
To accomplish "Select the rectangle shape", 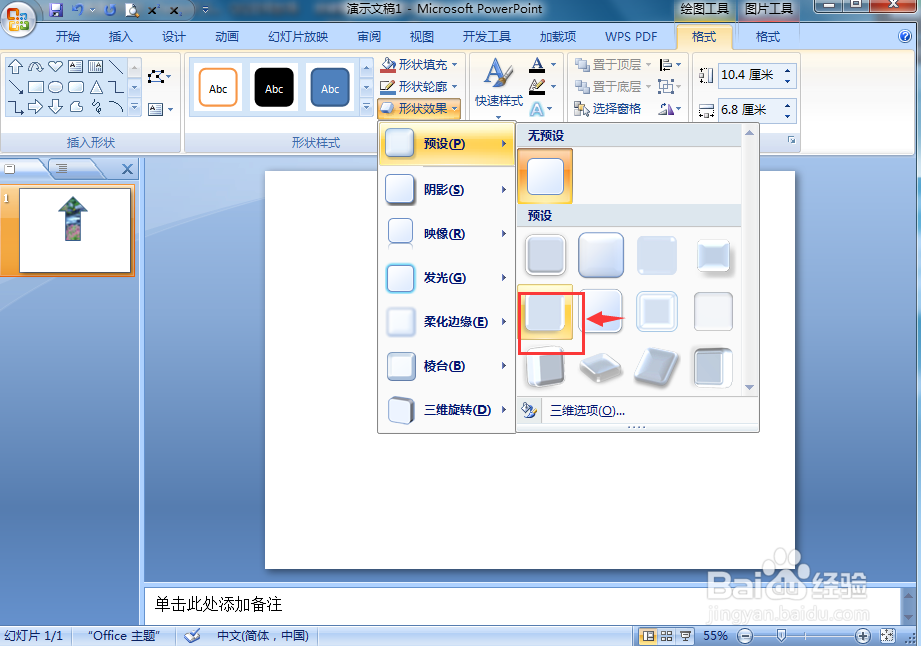I will tap(36, 88).
